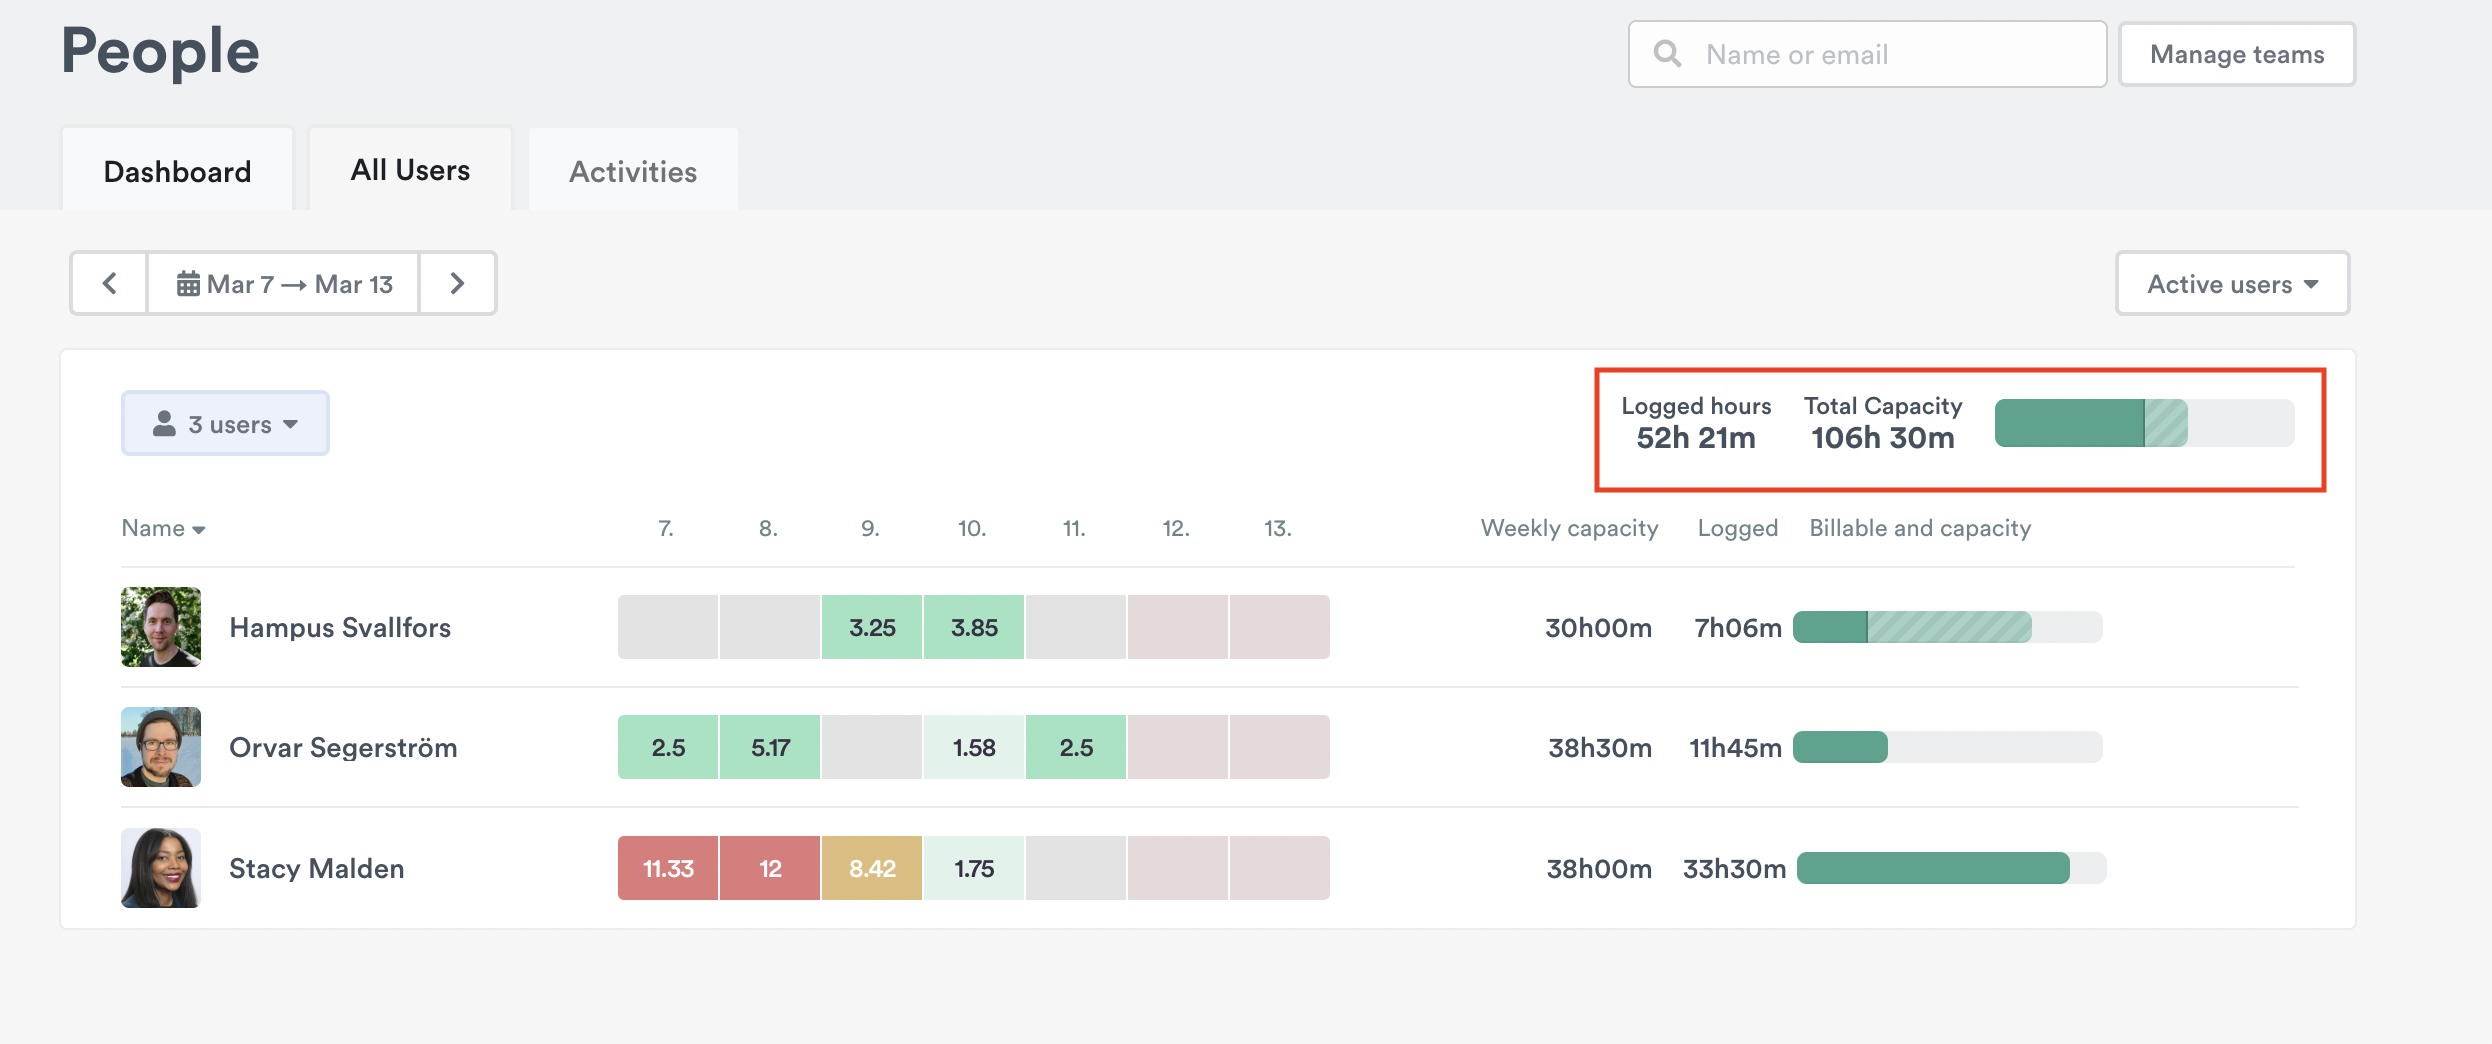2492x1044 pixels.
Task: Open Stacy Malden profile photo
Action: pos(161,868)
